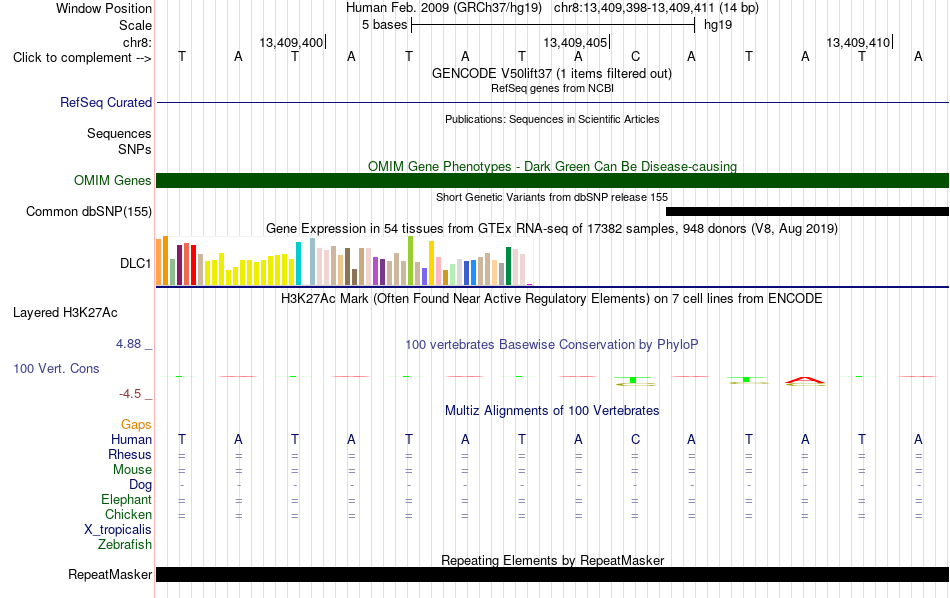
Task: Click the 13,409,400 ruler coordinate
Action: (x=291, y=42)
